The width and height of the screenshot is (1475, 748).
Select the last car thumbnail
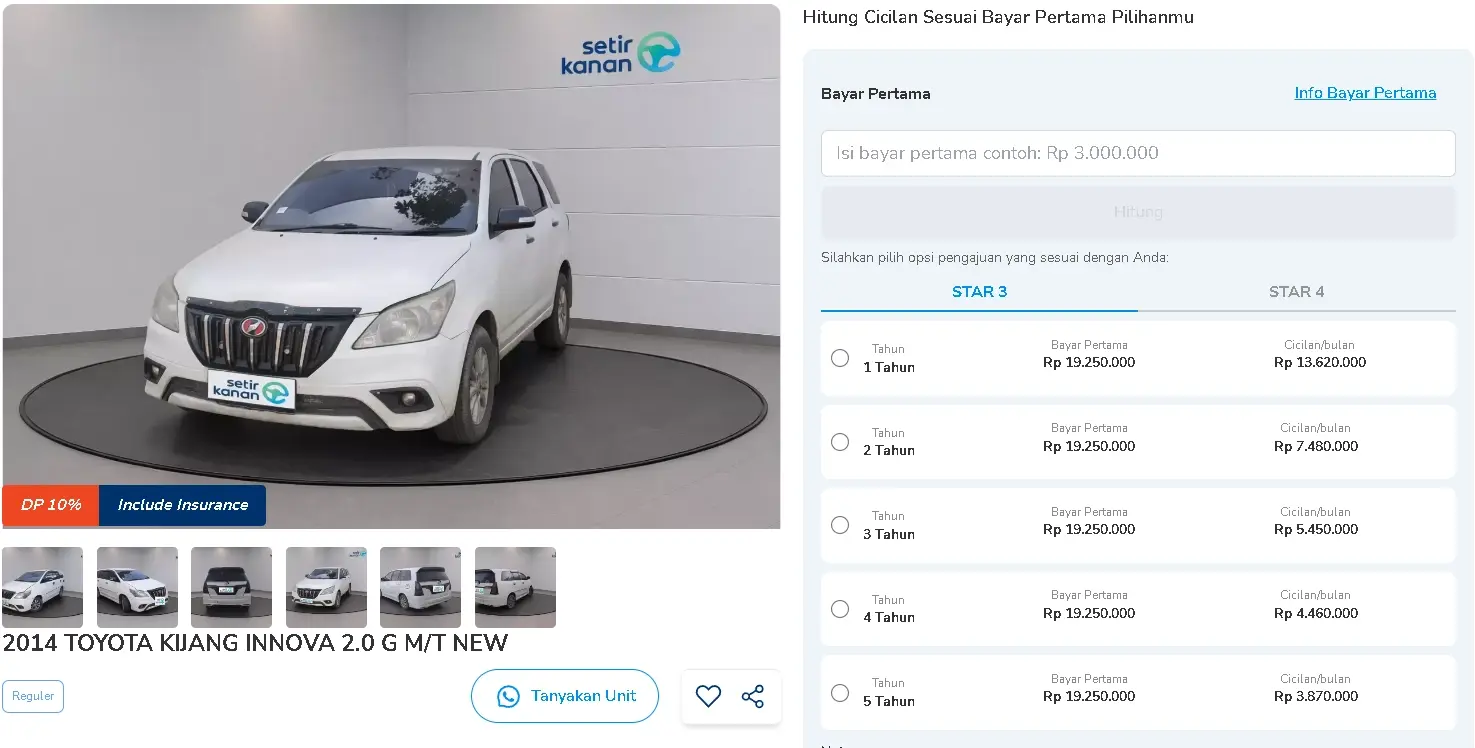(x=515, y=587)
